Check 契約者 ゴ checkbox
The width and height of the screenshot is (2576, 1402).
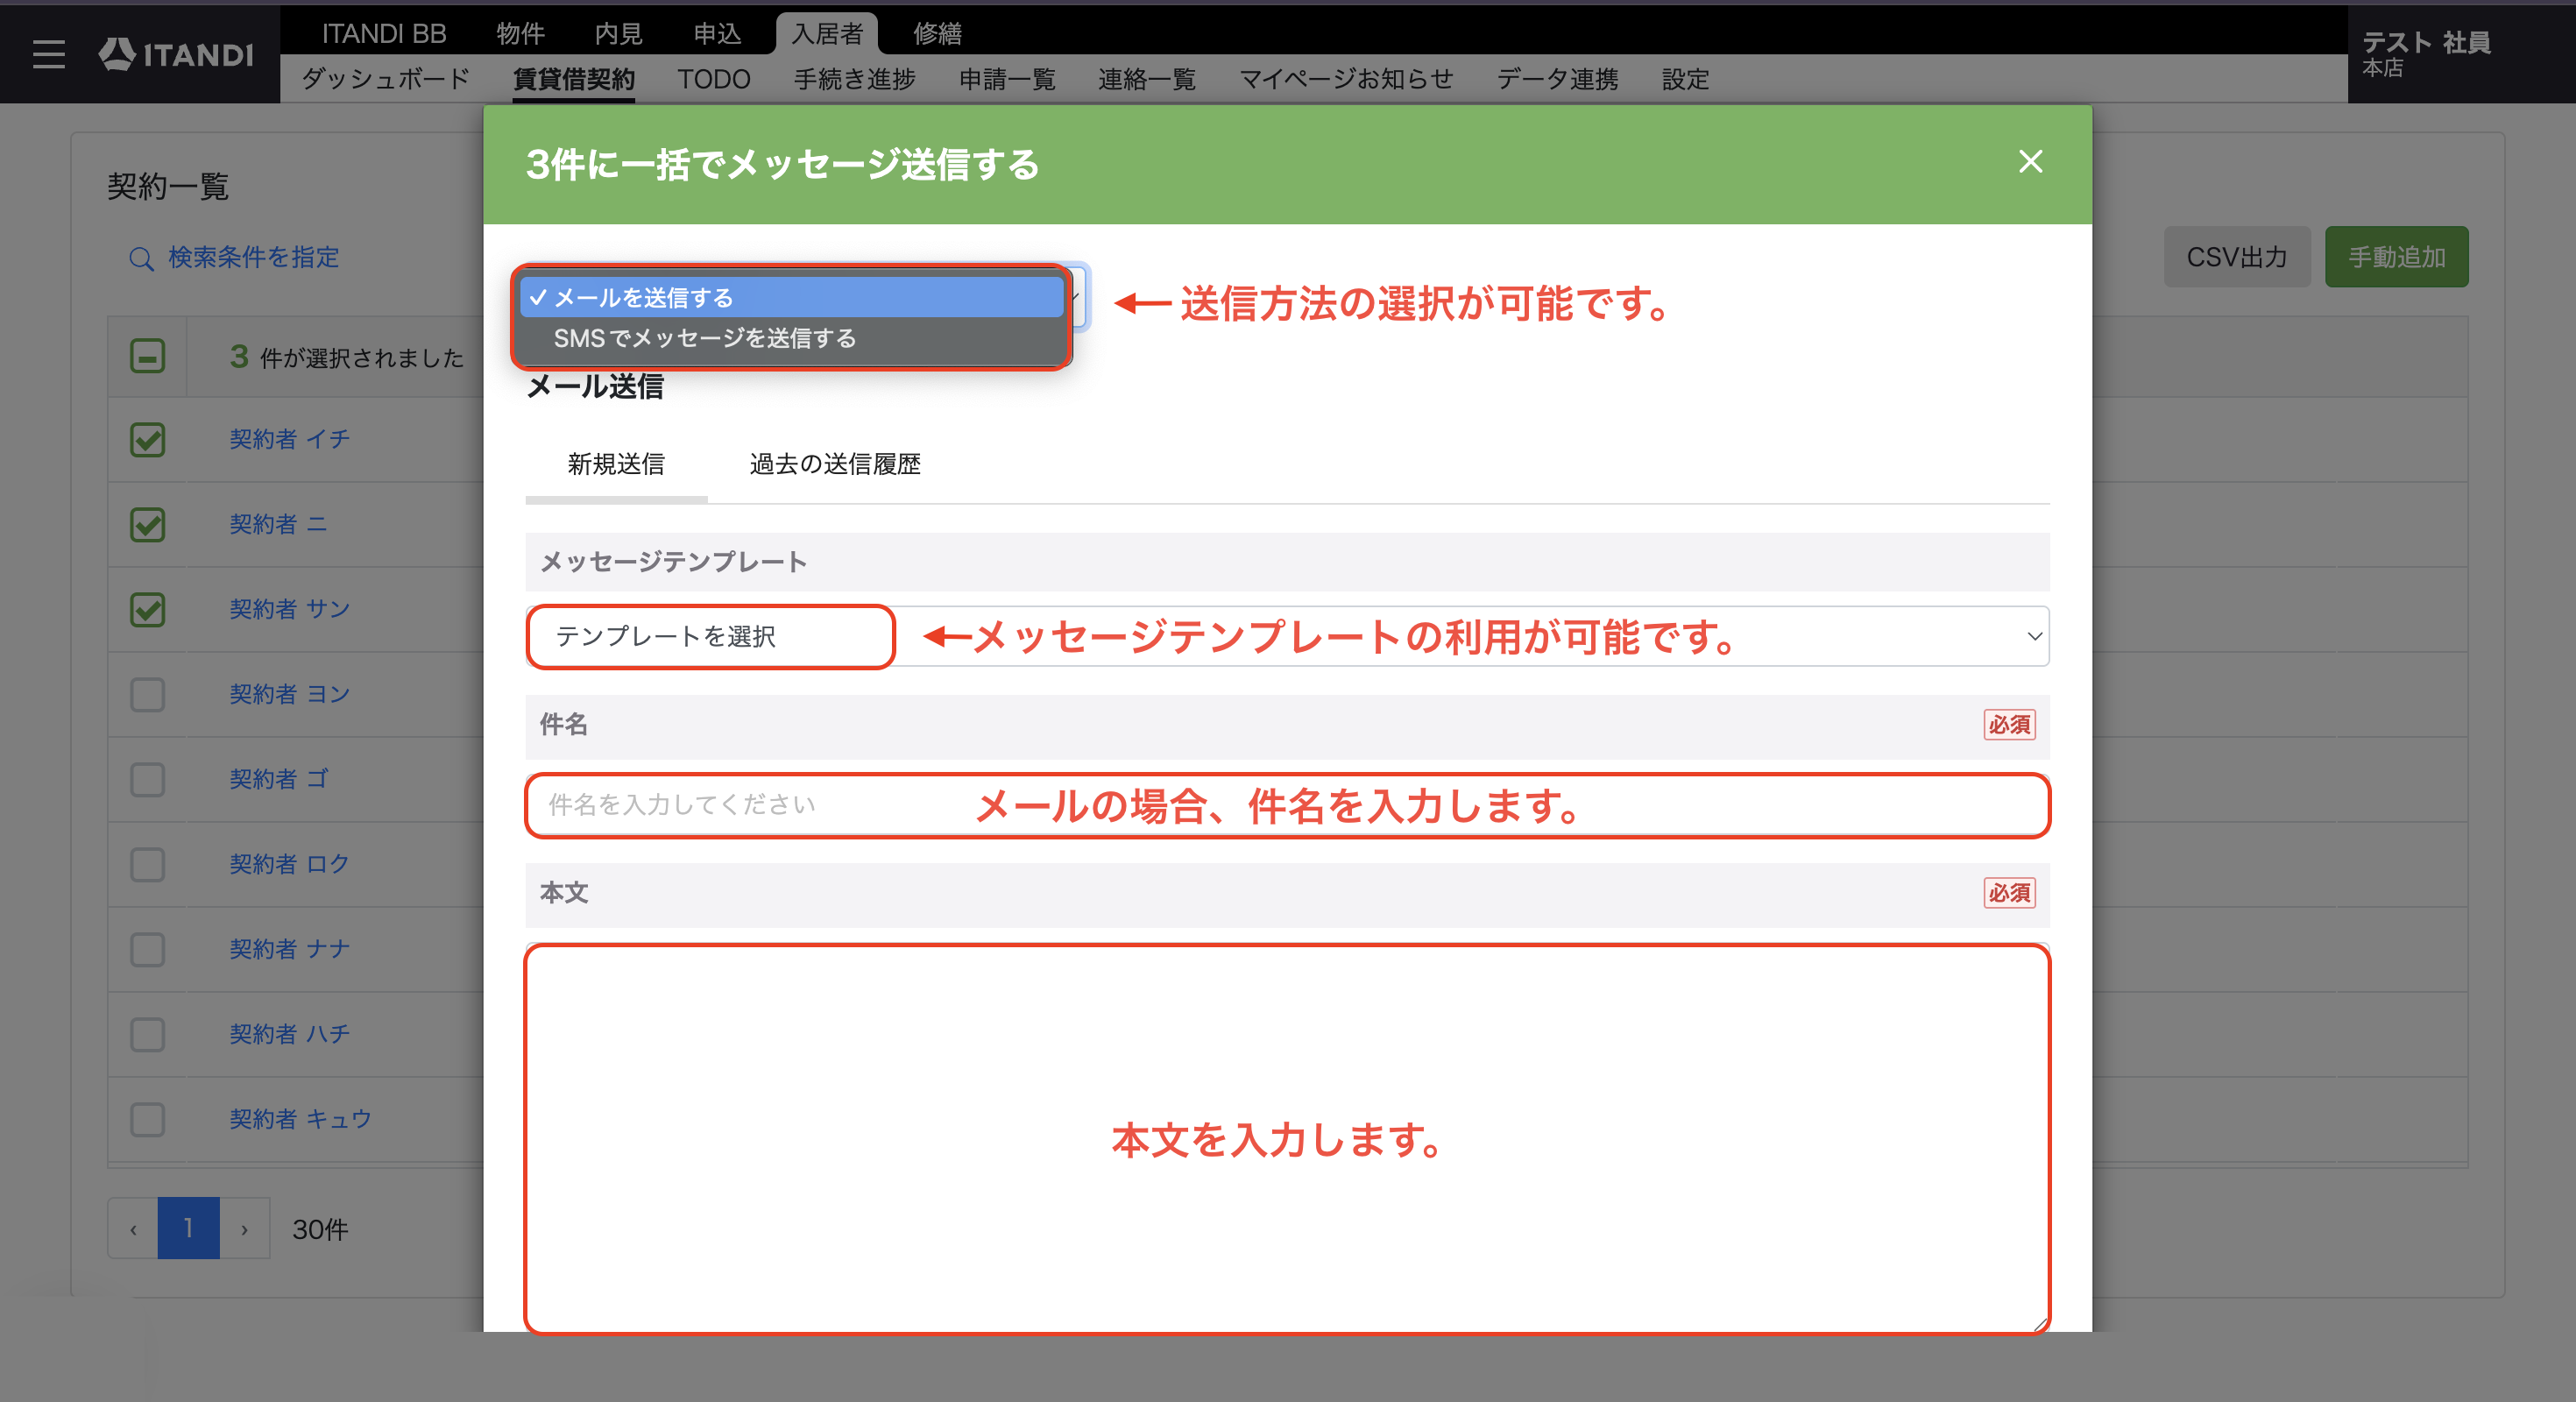pyautogui.click(x=147, y=779)
